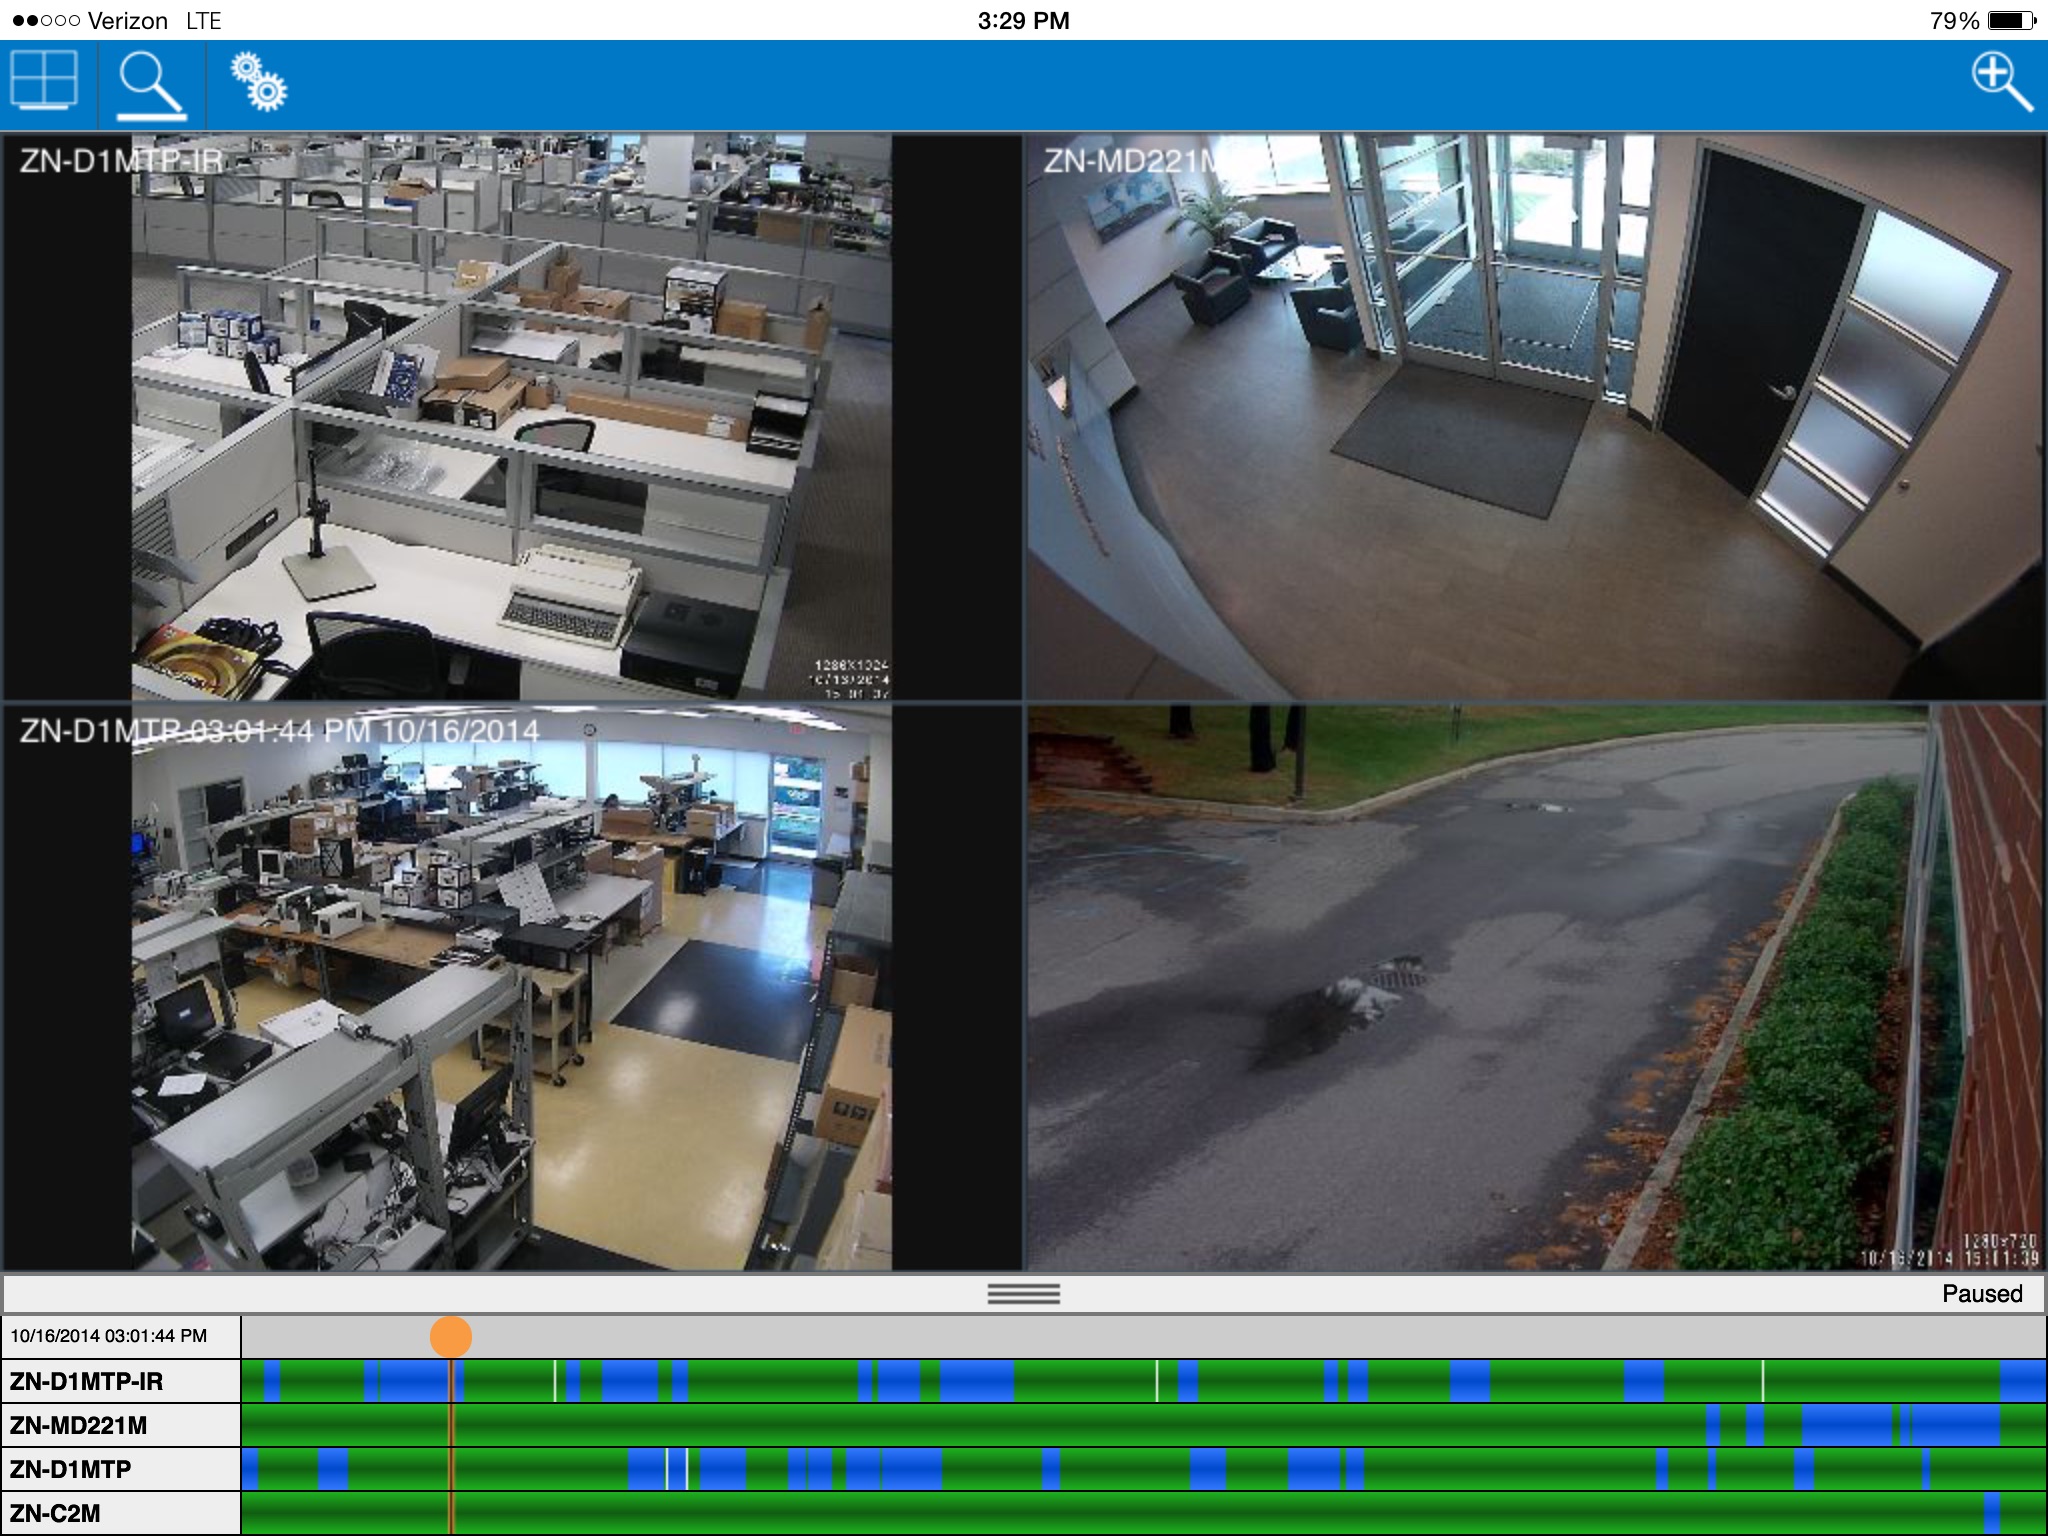Tap the zoom-in magnifier icon
Image resolution: width=2048 pixels, height=1536 pixels.
pos(2001,83)
